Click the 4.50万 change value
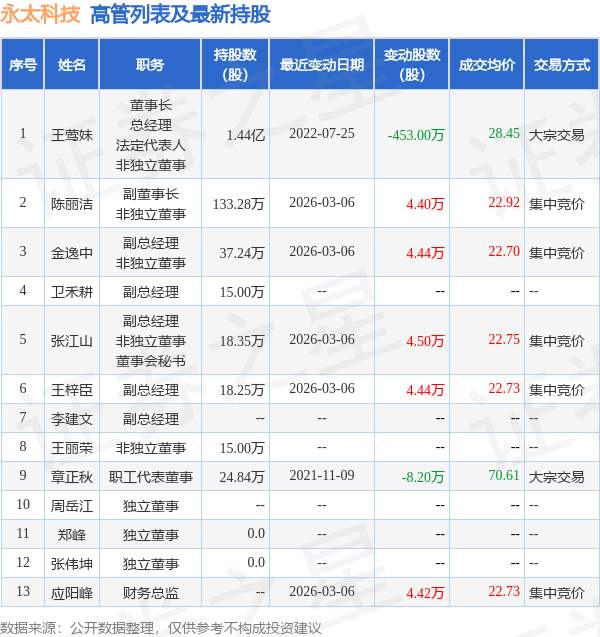Image resolution: width=600 pixels, height=637 pixels. [x=425, y=340]
